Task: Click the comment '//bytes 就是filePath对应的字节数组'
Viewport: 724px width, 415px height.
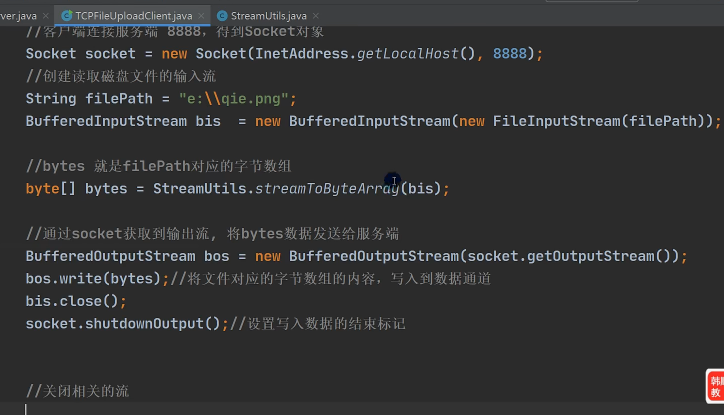Action: pos(158,166)
